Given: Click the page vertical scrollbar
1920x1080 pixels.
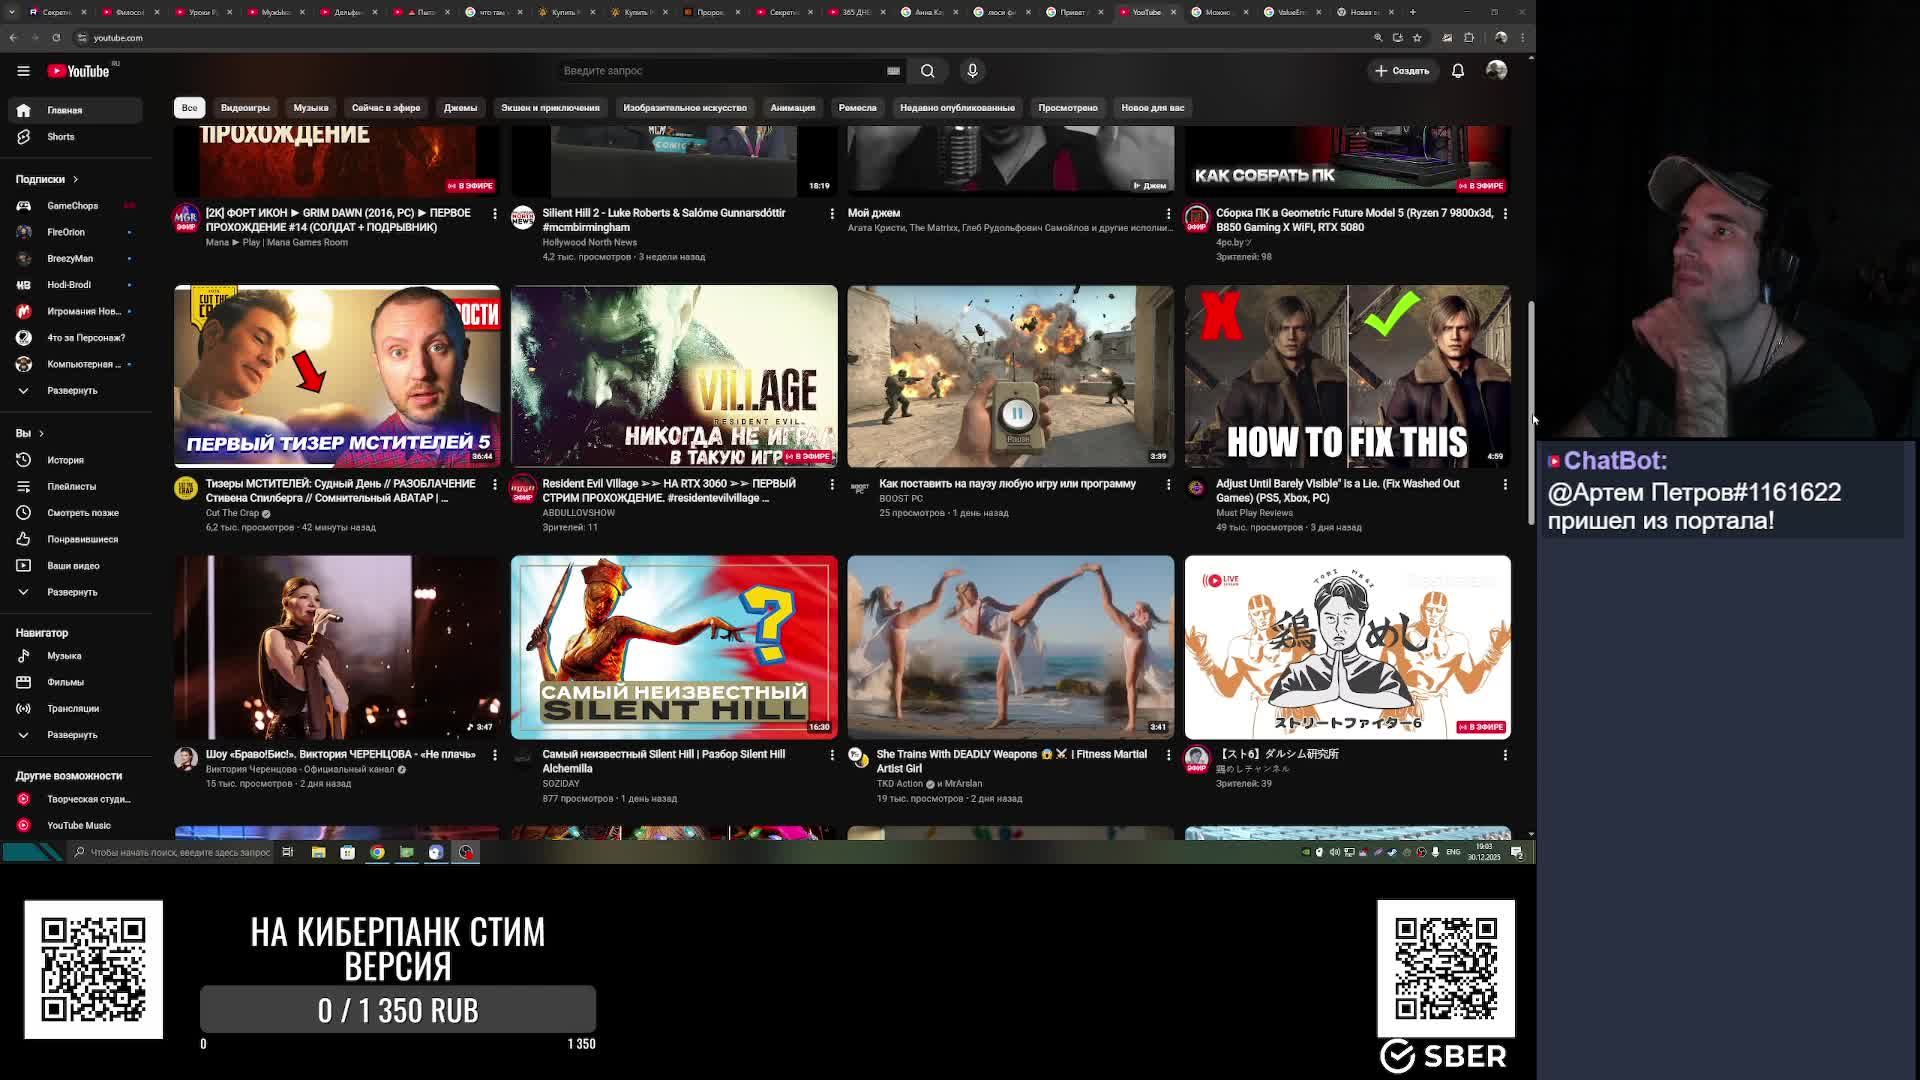Looking at the screenshot, I should tap(1530, 410).
